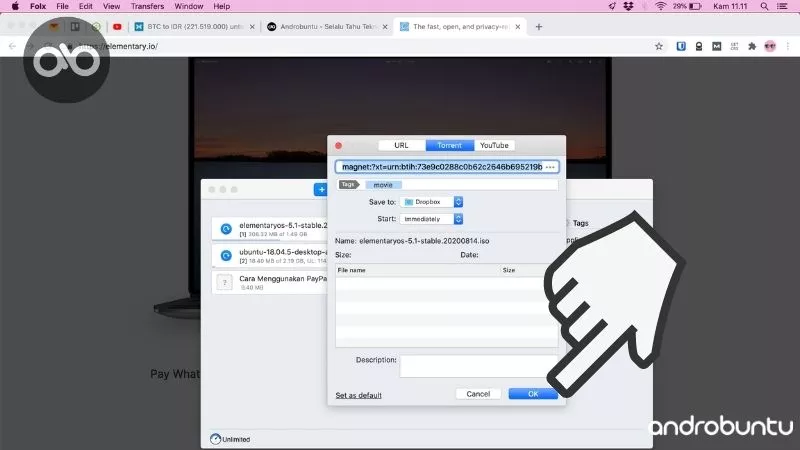Close the BTC to IDR tab
This screenshot has height=450, width=800.
(252, 27)
